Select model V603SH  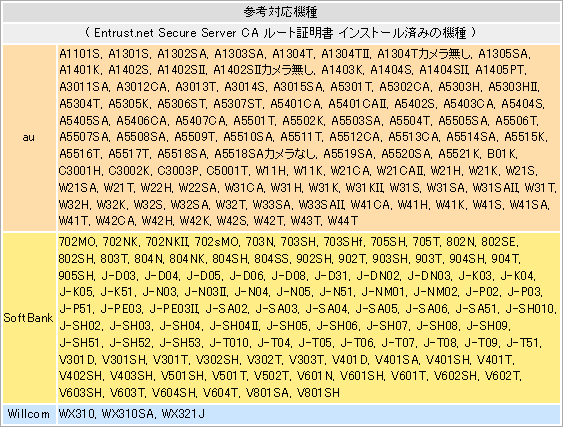pos(80,393)
